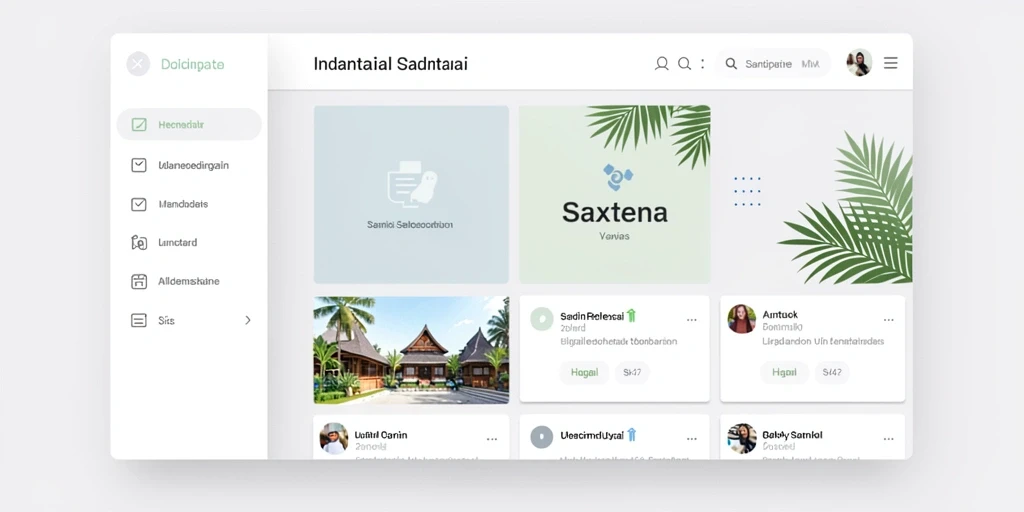The image size is (1024, 512).
Task: Click the Galaly Samiol avatar
Action: coord(742,438)
